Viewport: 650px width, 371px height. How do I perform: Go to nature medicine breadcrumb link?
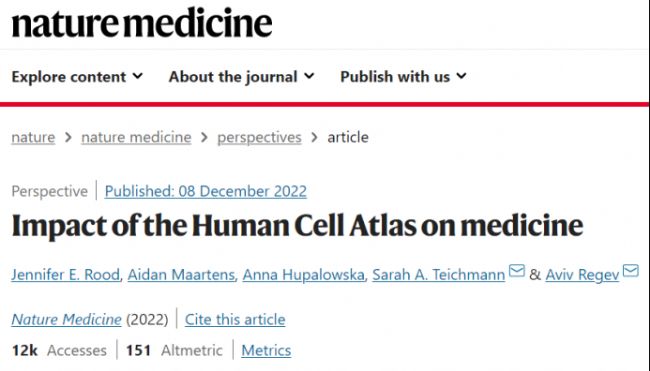[136, 137]
